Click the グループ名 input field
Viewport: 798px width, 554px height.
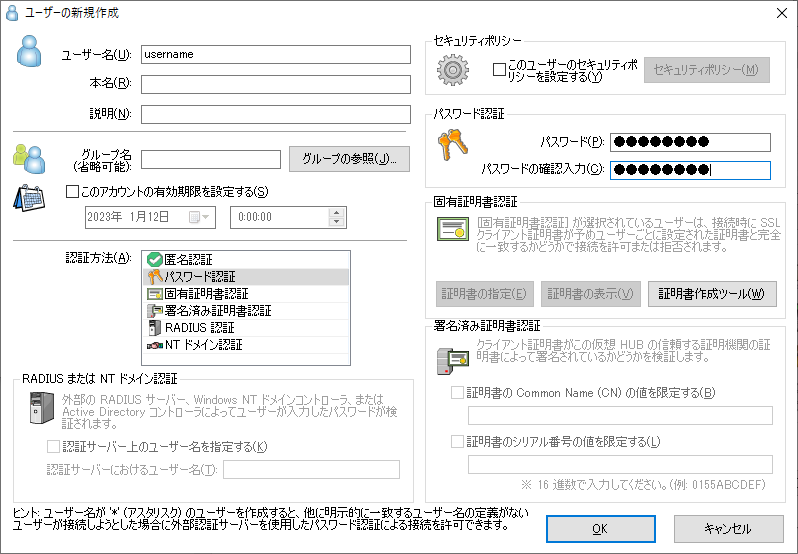pyautogui.click(x=211, y=159)
